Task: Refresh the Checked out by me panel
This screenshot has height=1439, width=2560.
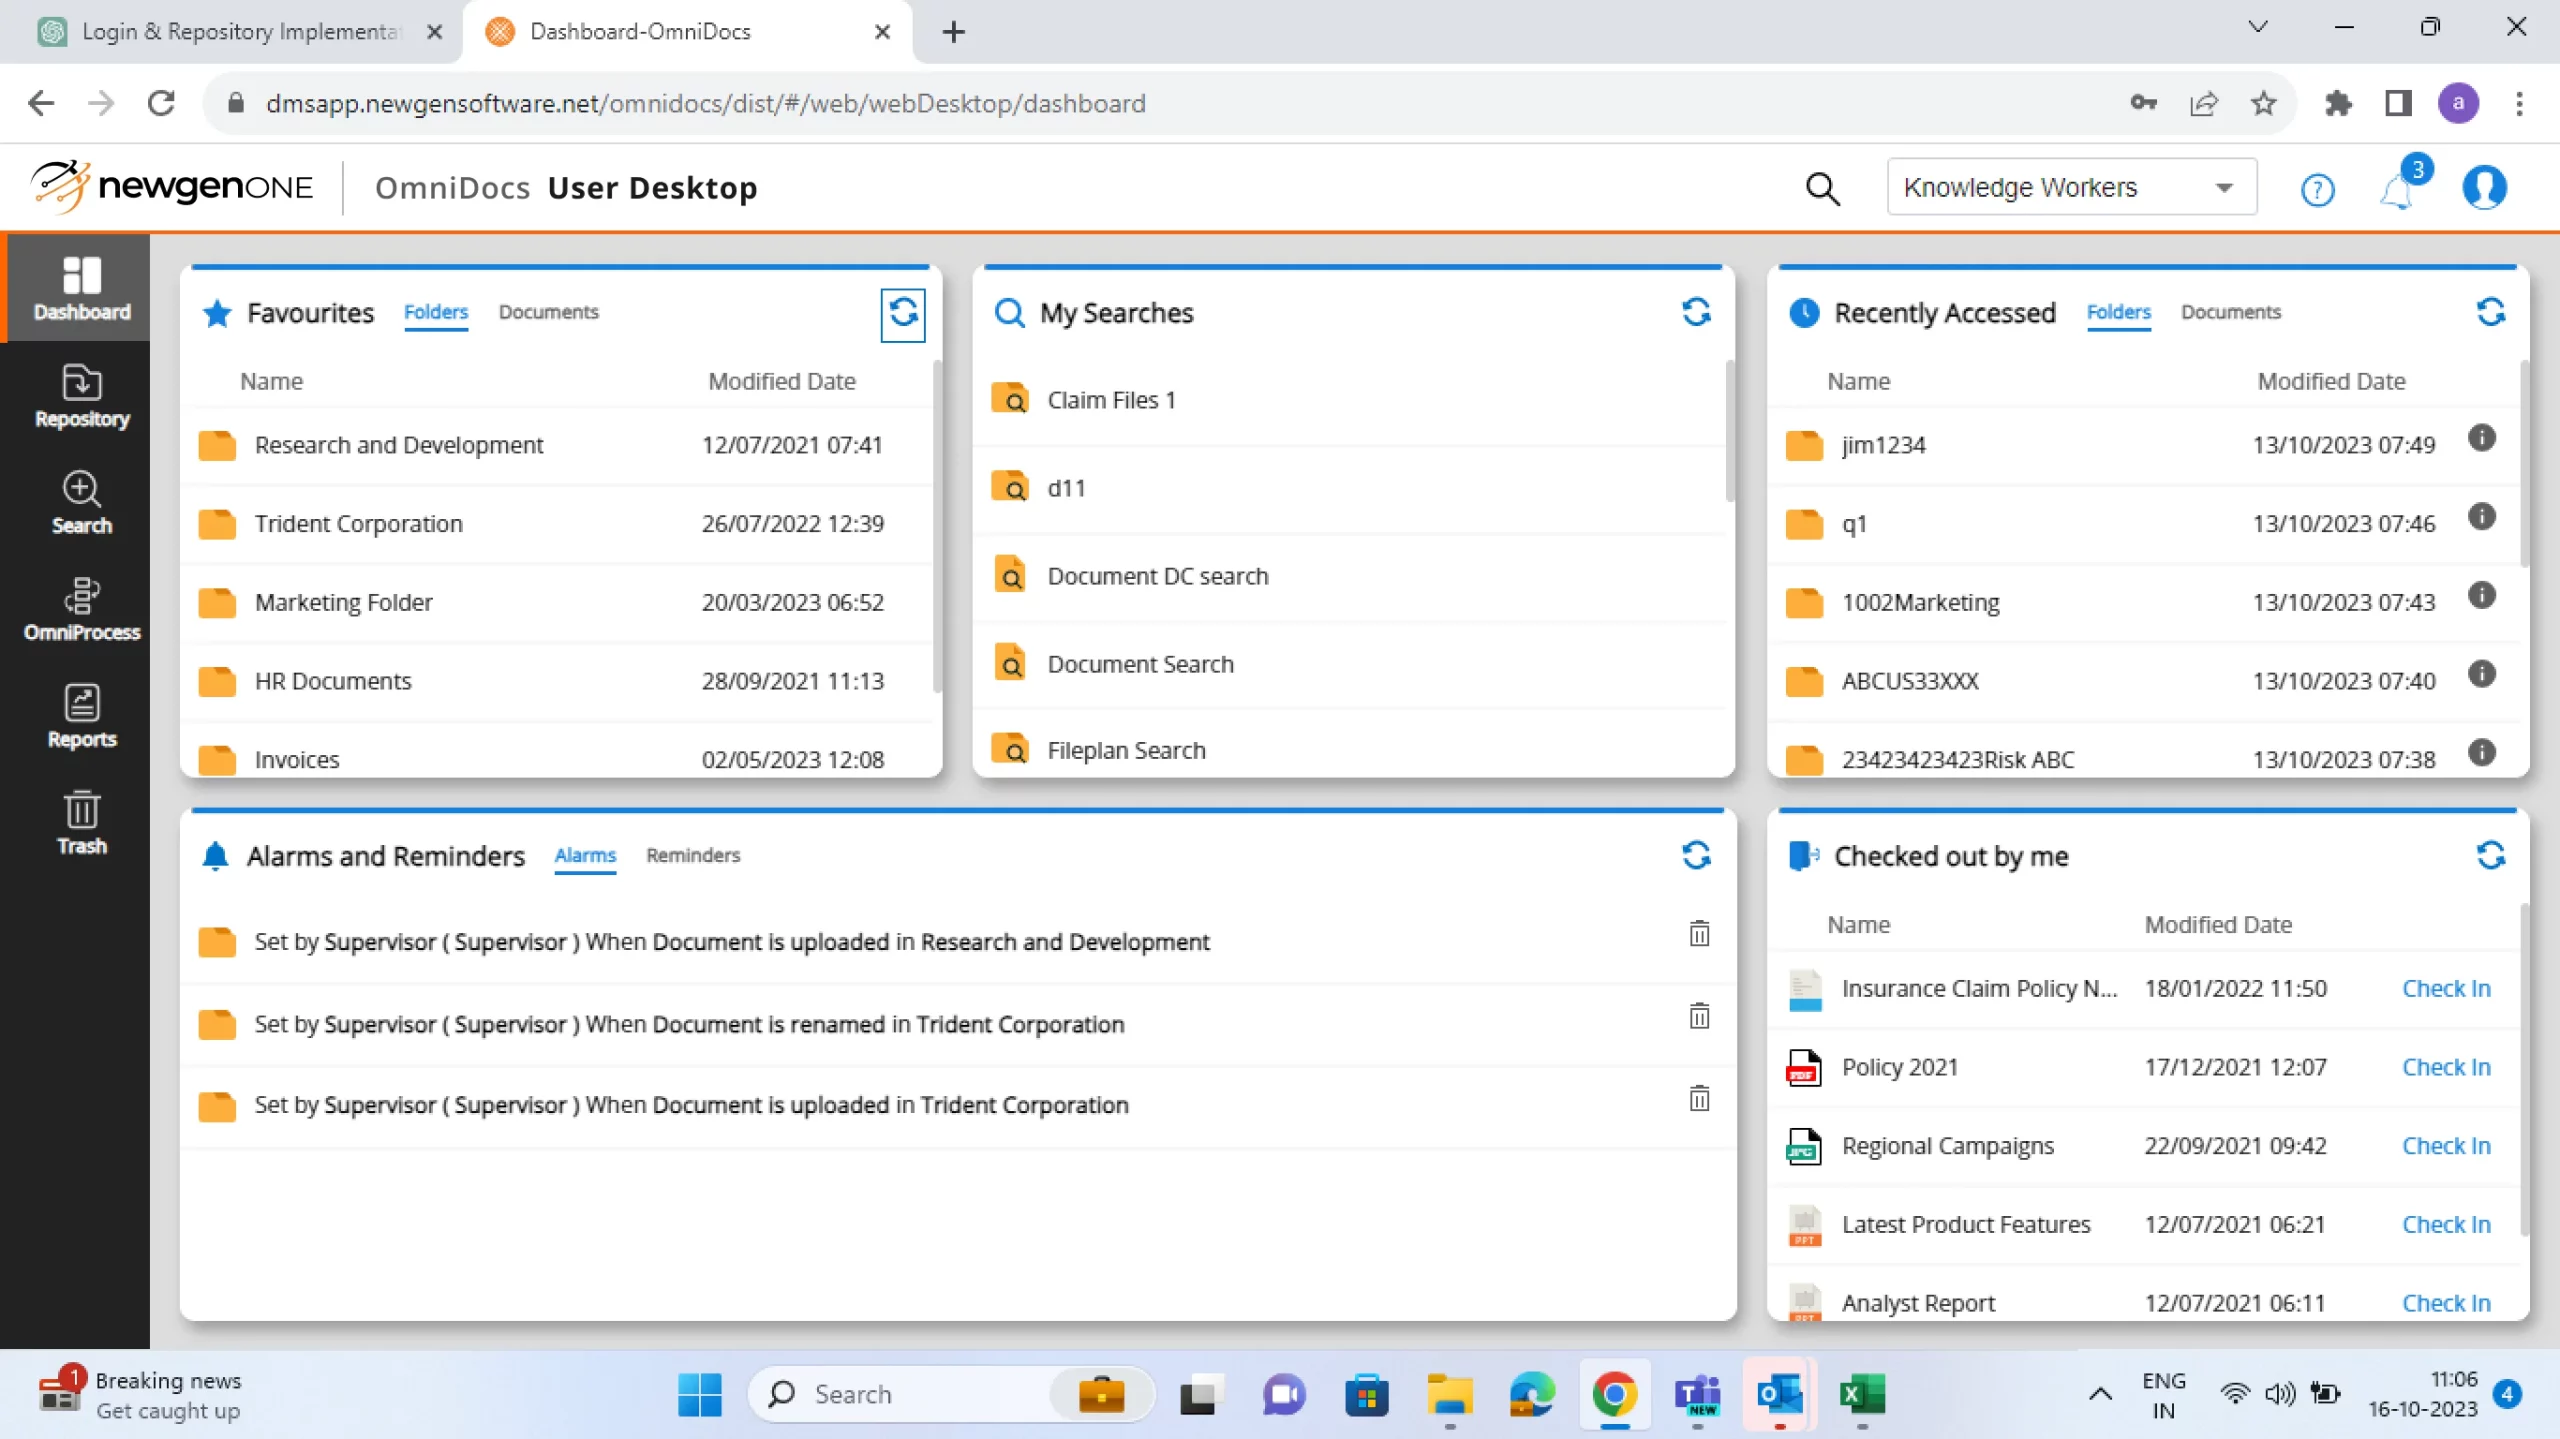Action: (x=2490, y=855)
